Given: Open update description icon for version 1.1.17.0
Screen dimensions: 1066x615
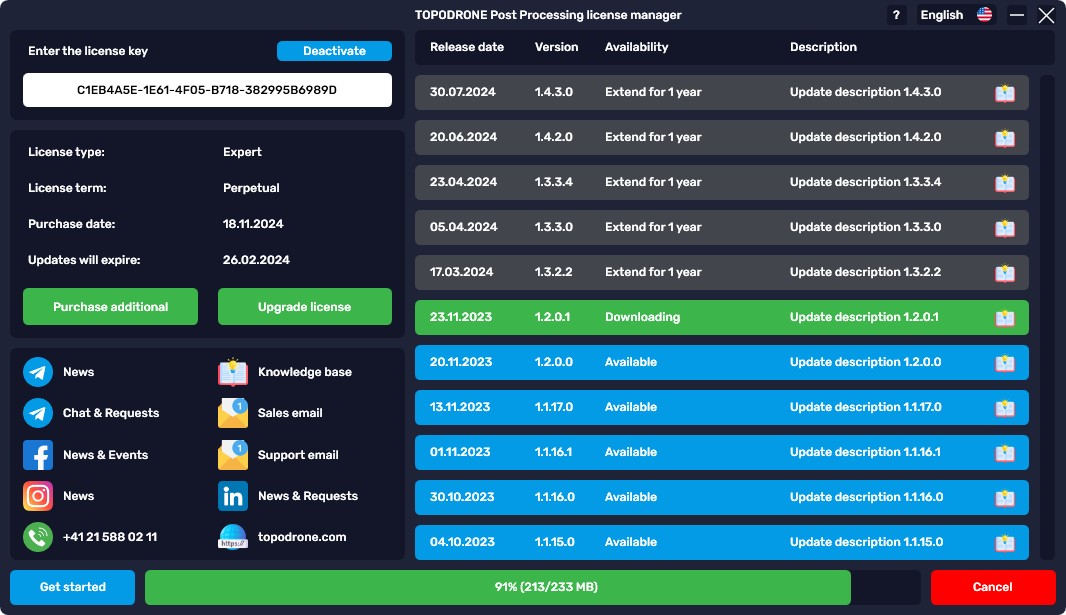Looking at the screenshot, I should tap(1005, 408).
